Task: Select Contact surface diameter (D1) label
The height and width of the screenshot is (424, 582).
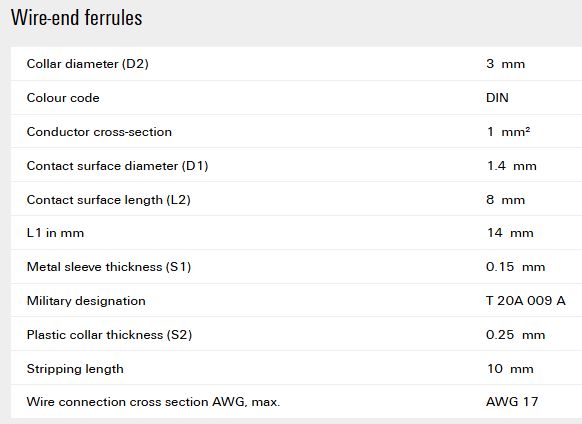Action: (117, 166)
